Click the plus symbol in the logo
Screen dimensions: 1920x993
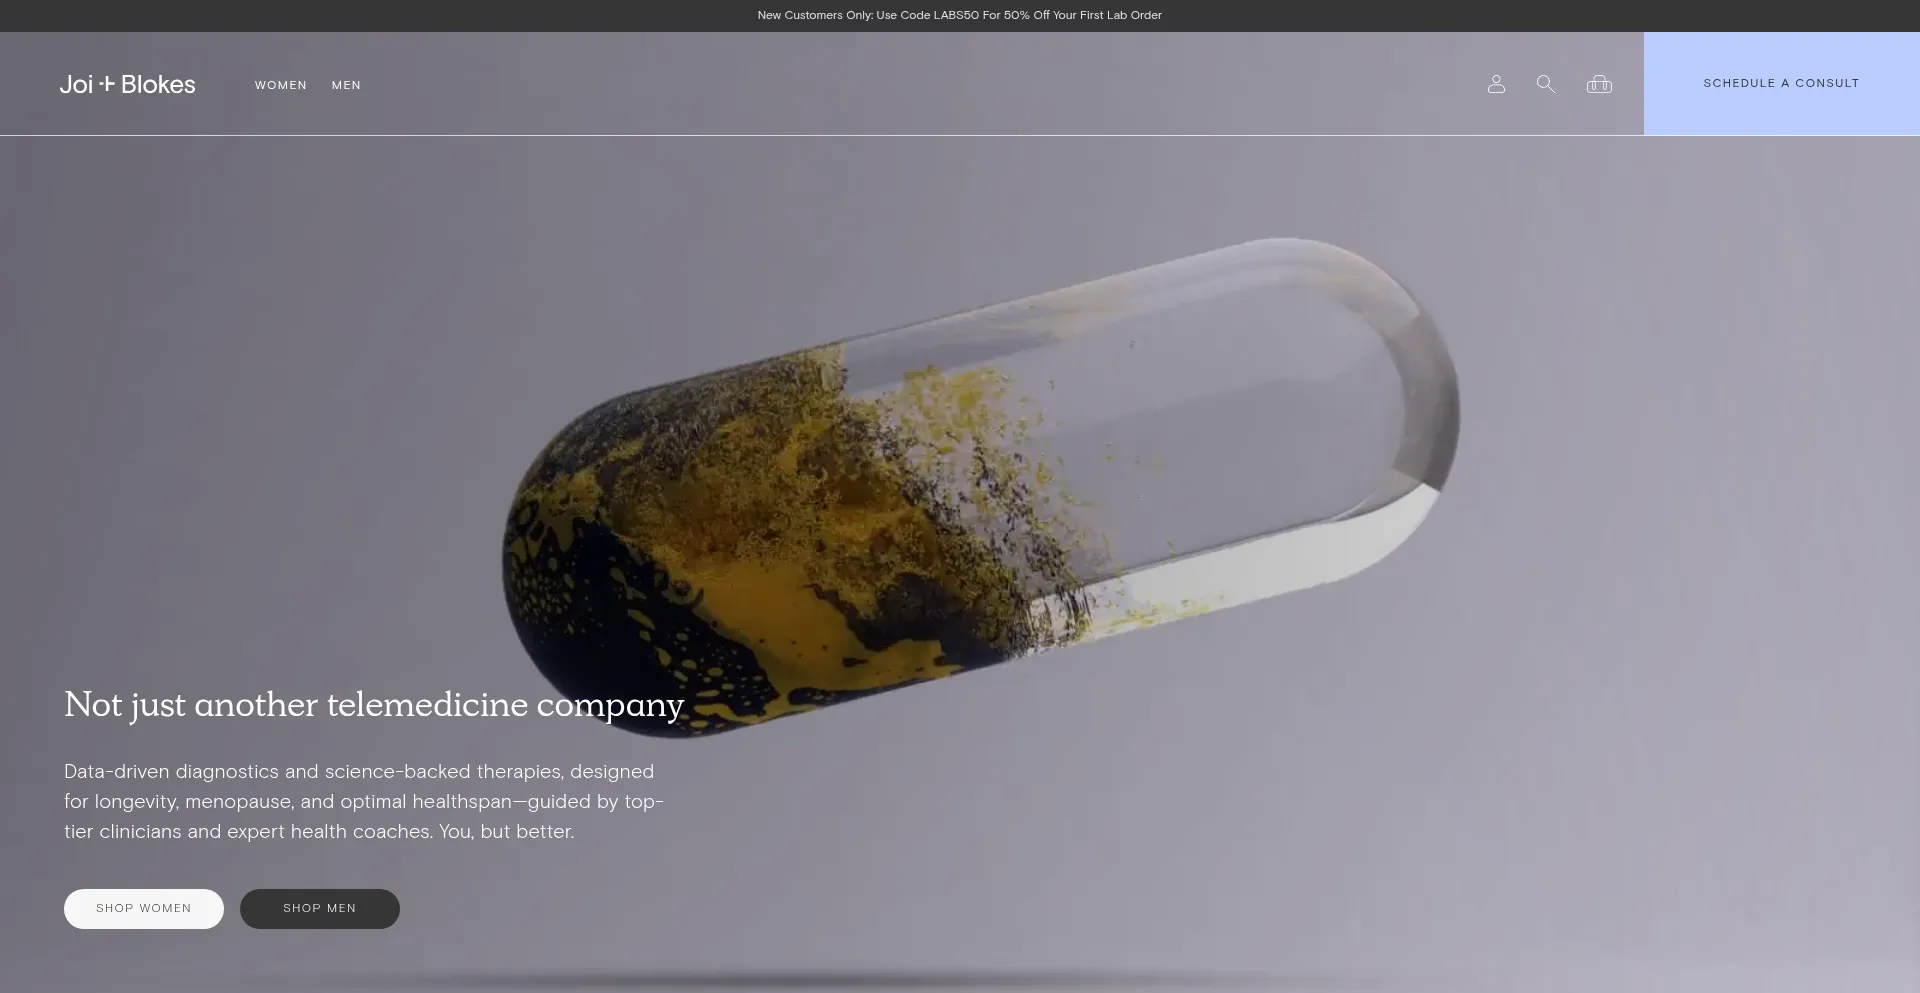pyautogui.click(x=107, y=84)
